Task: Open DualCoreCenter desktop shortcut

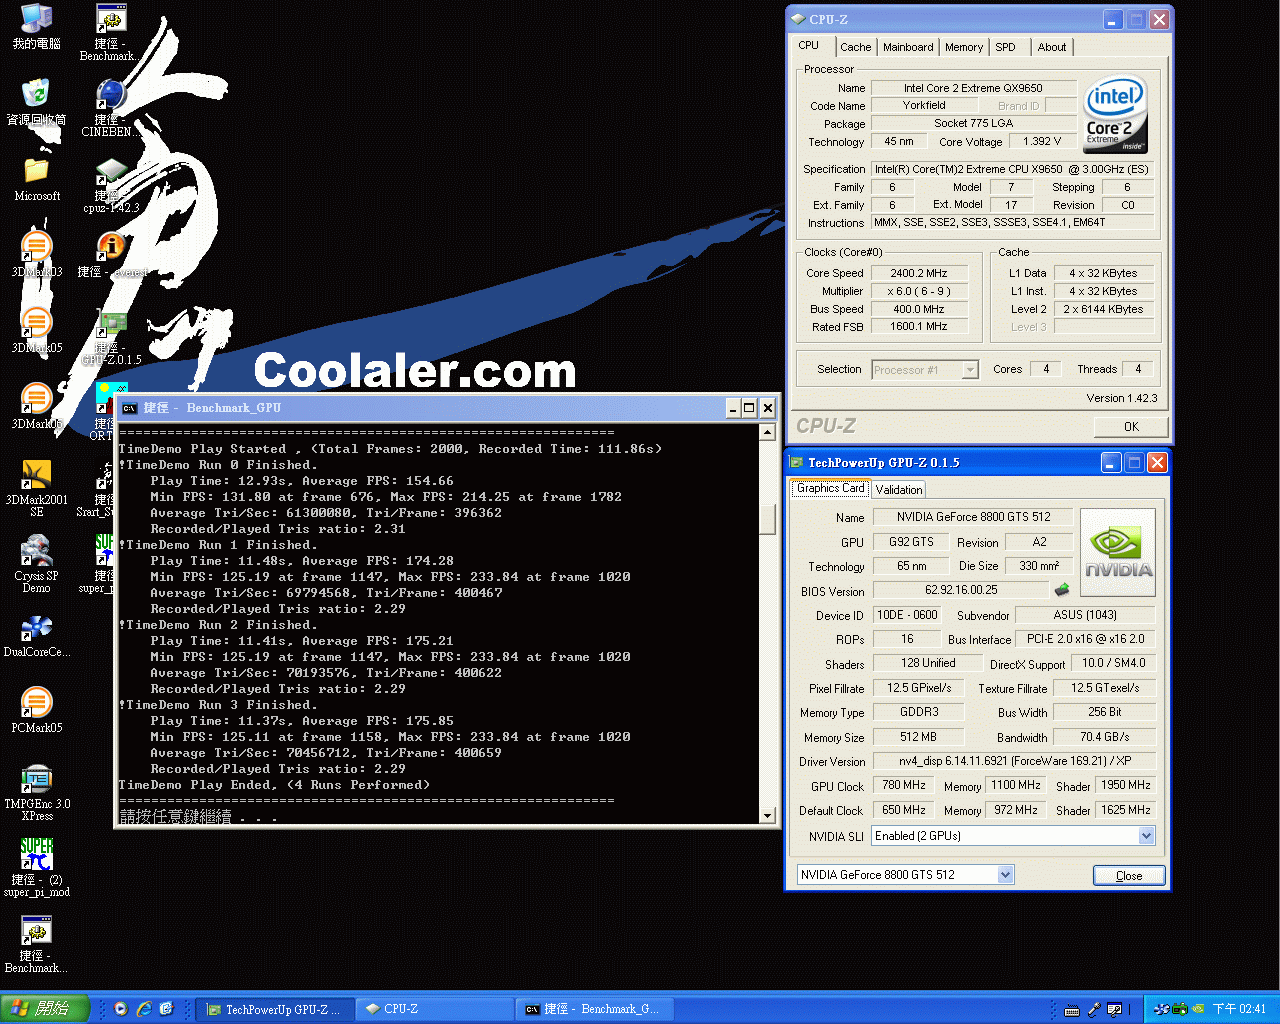Action: click(x=36, y=634)
